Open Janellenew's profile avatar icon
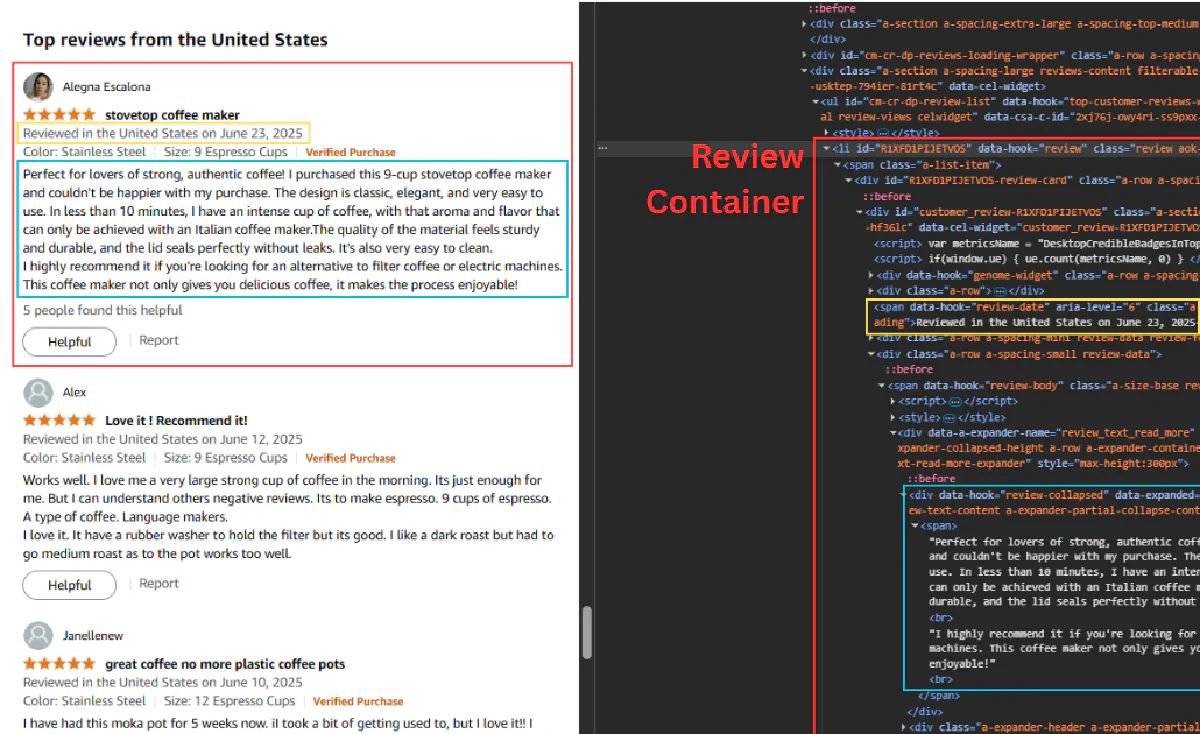Screen dimensions: 1200x734 tap(38, 635)
